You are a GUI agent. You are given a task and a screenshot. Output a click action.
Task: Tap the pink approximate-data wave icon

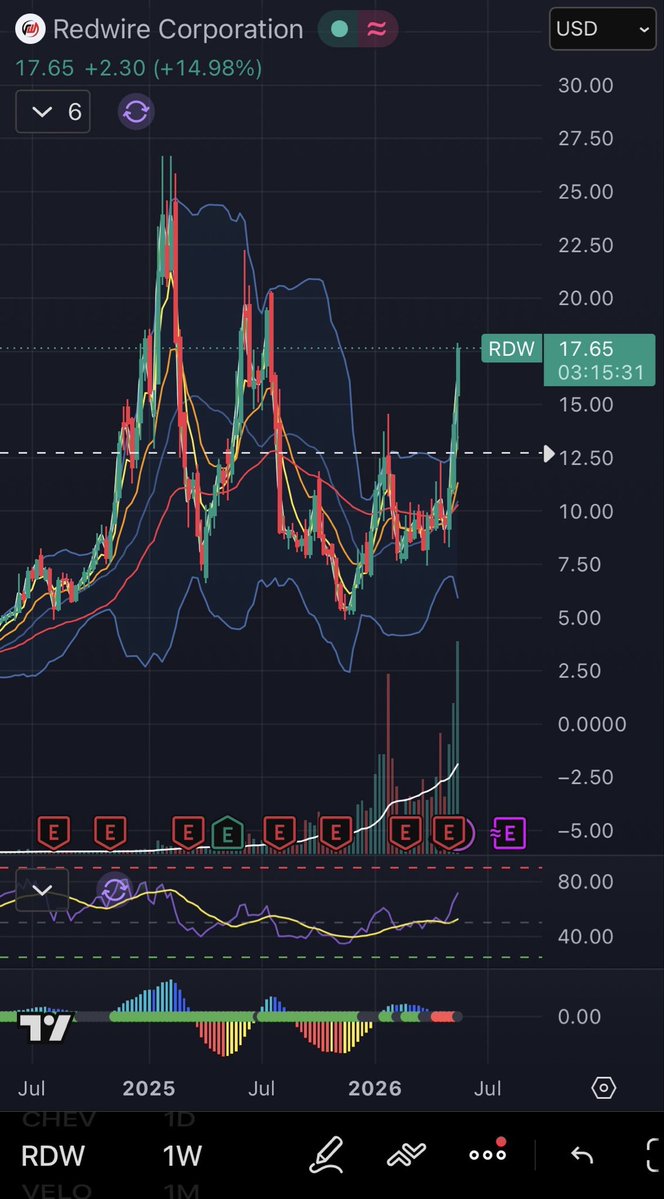point(376,30)
